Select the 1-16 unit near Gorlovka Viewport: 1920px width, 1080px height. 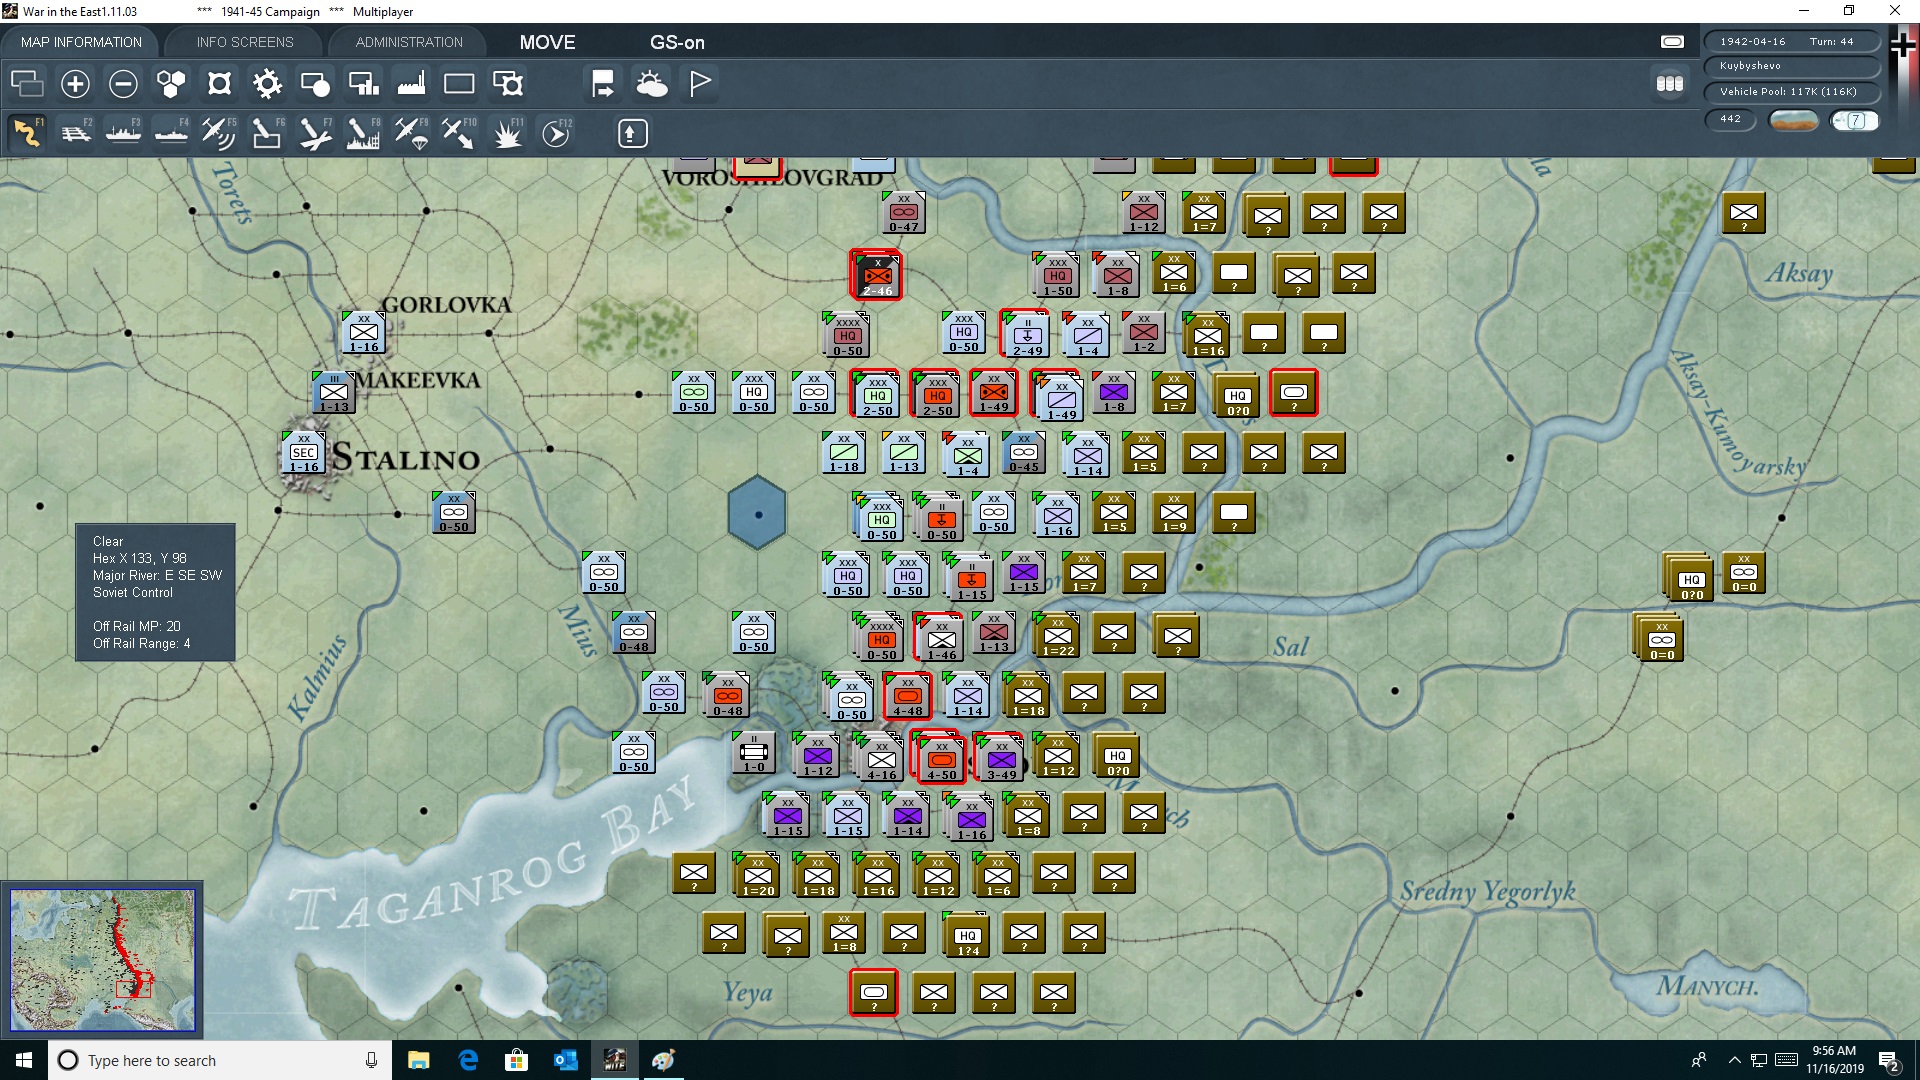click(x=364, y=334)
